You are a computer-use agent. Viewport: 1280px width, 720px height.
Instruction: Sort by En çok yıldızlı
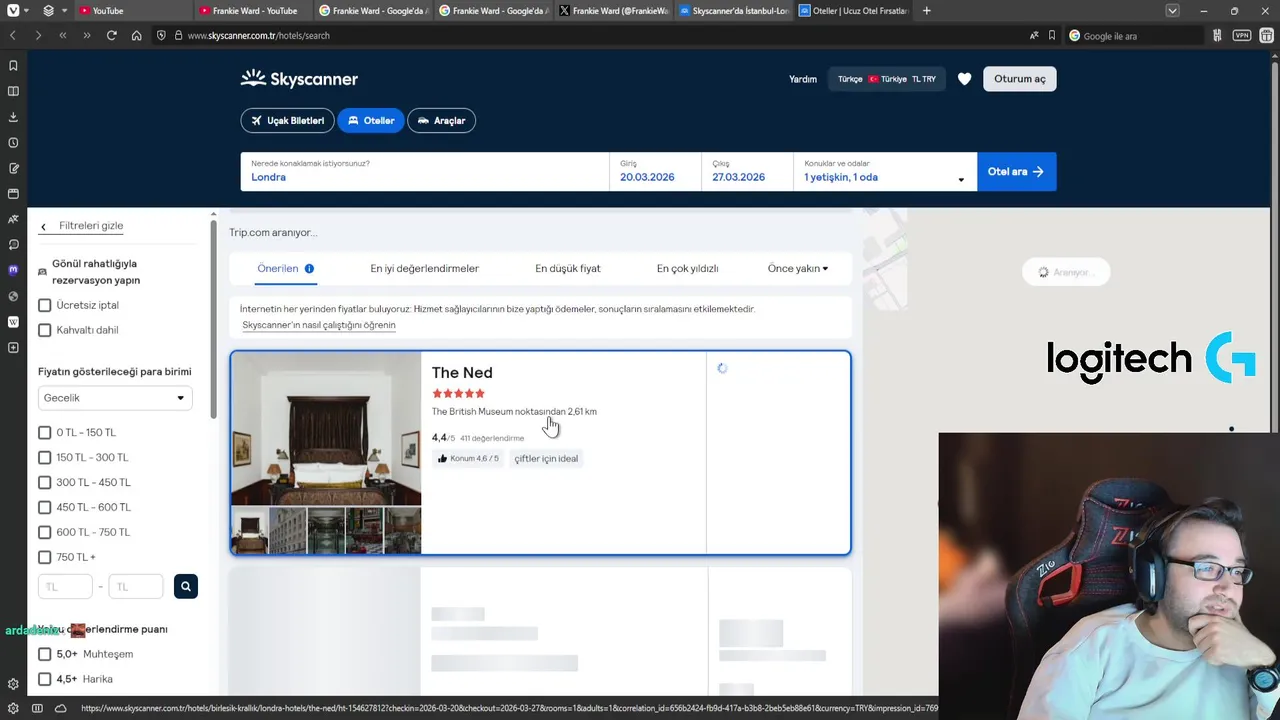click(688, 268)
